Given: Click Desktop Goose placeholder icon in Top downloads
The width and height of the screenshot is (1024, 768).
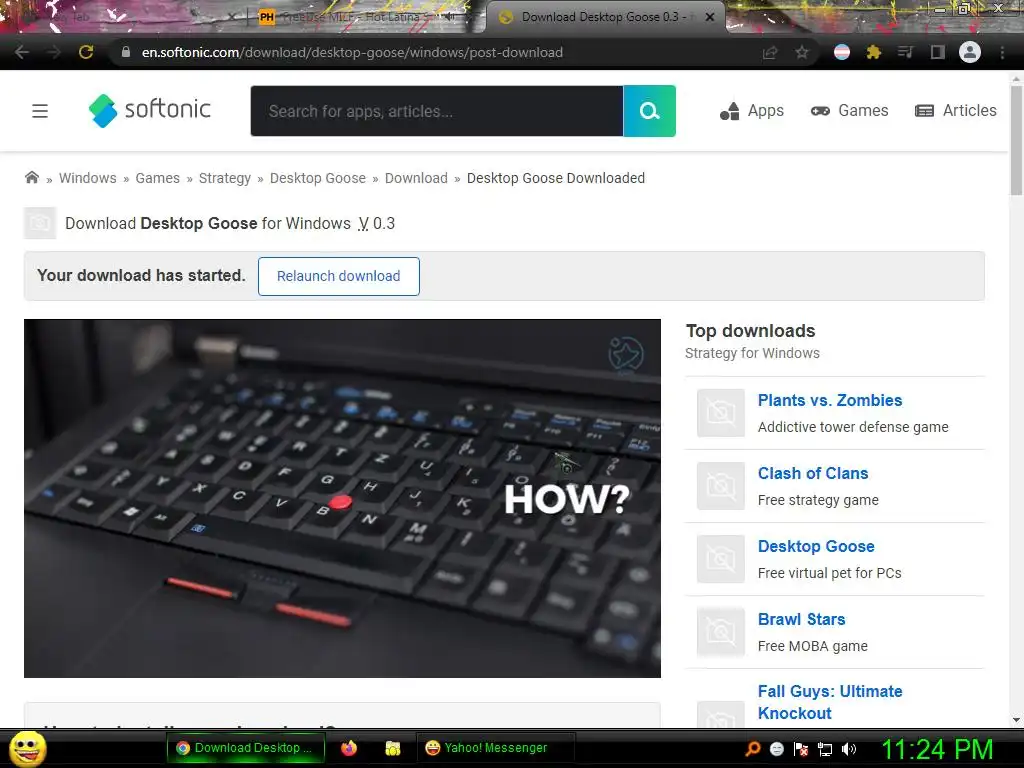Looking at the screenshot, I should tap(720, 559).
